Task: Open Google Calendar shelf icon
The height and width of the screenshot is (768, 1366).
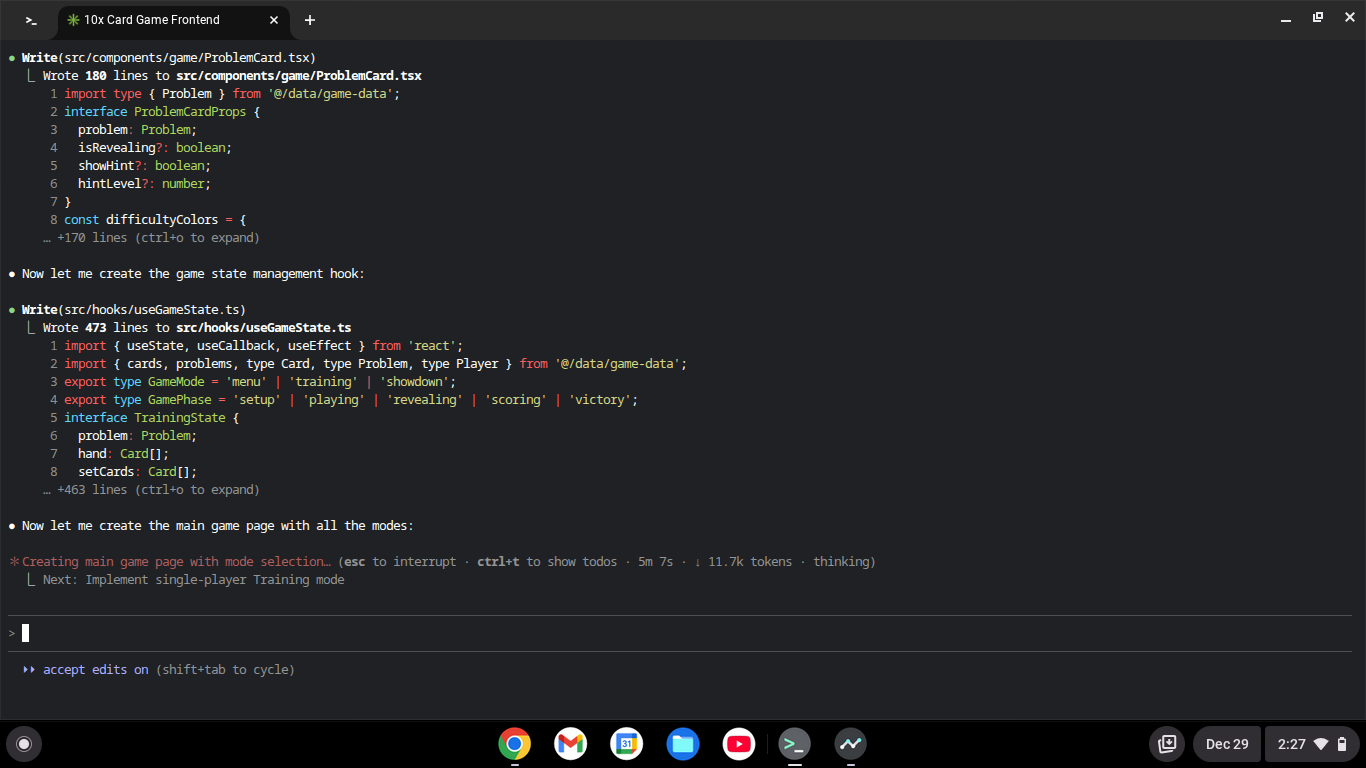Action: pos(627,744)
